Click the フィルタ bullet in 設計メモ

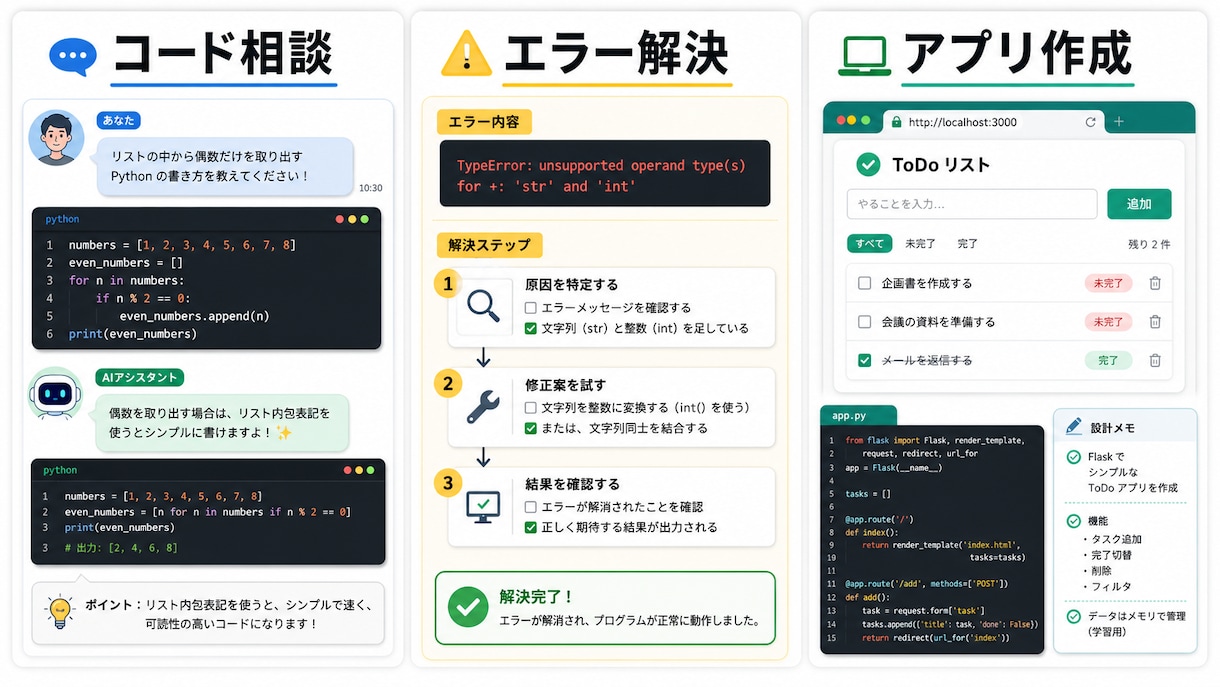[1107, 587]
